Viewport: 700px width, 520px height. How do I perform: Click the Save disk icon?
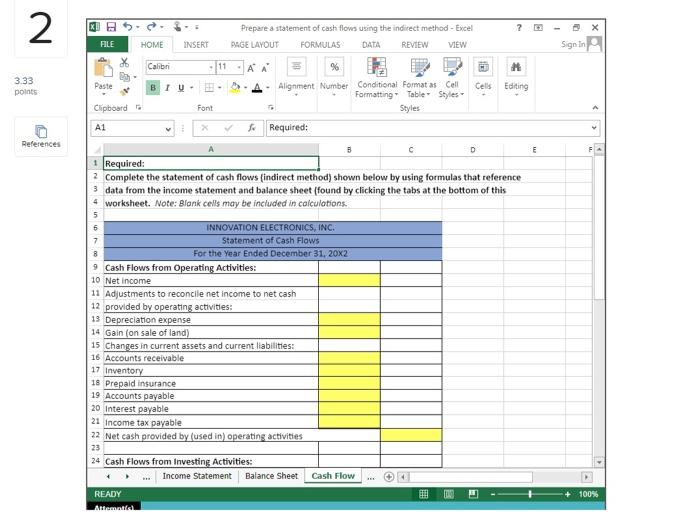tap(111, 27)
